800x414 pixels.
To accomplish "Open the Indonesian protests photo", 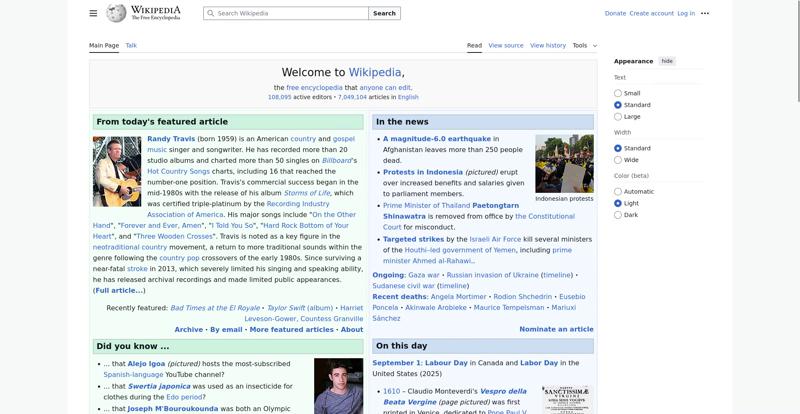I will (564, 163).
